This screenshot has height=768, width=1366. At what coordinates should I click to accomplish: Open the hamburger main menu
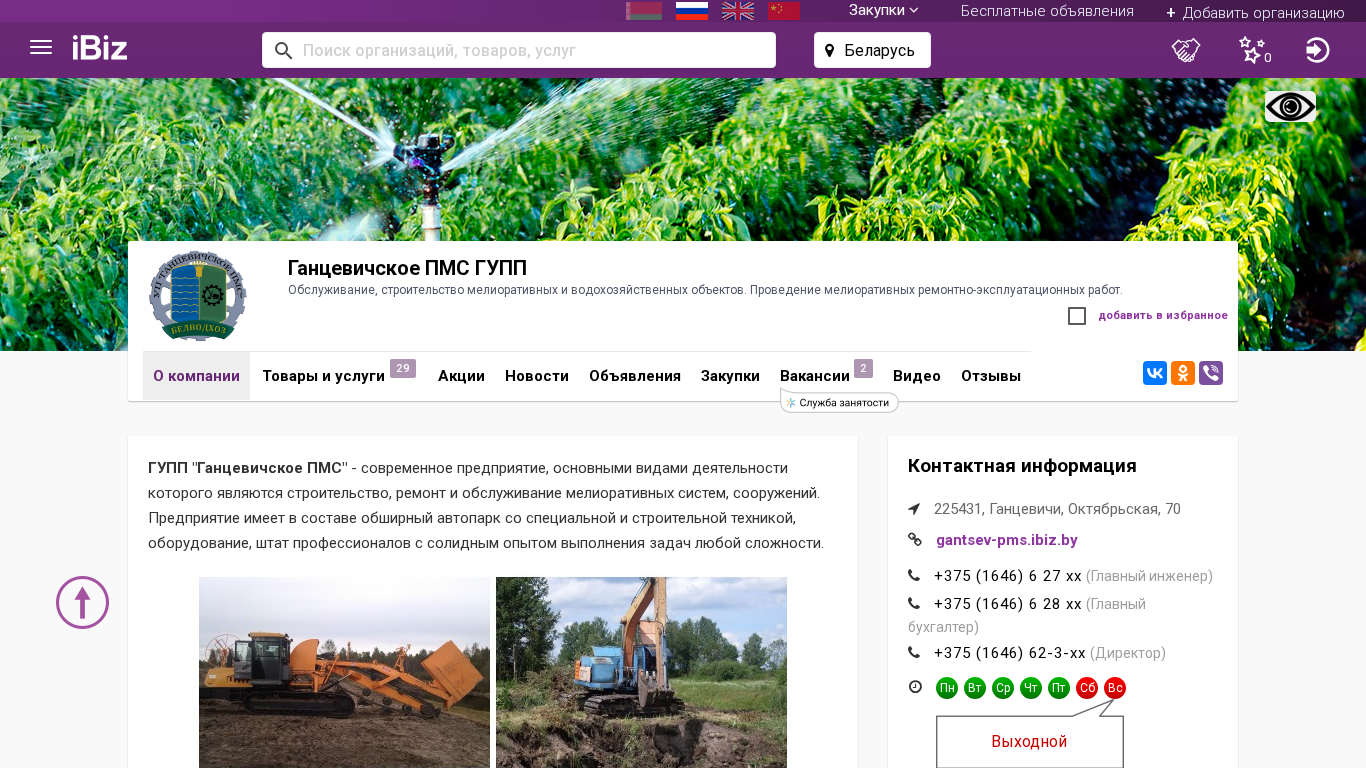[x=41, y=47]
